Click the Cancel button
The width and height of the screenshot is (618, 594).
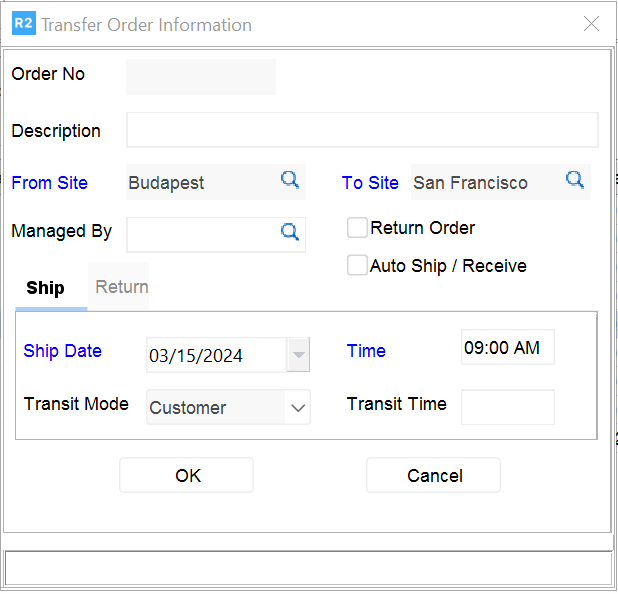click(x=434, y=476)
